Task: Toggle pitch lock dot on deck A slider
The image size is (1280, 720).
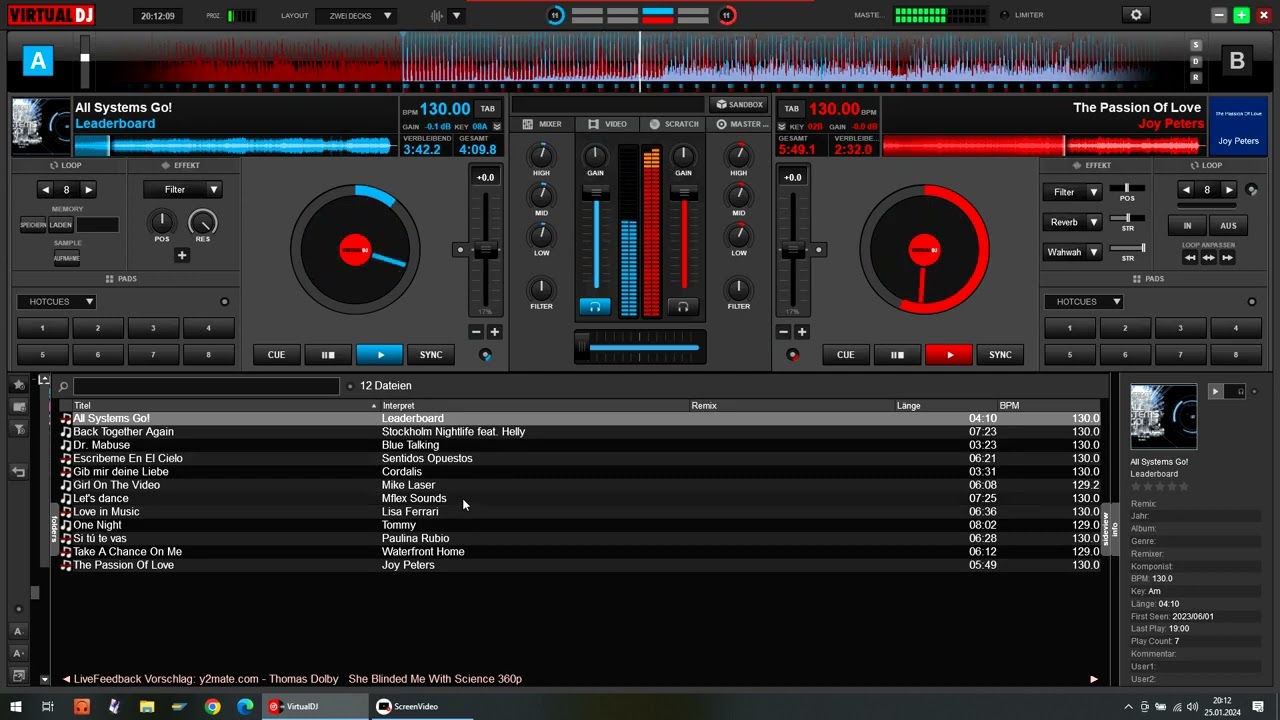Action: (x=460, y=249)
